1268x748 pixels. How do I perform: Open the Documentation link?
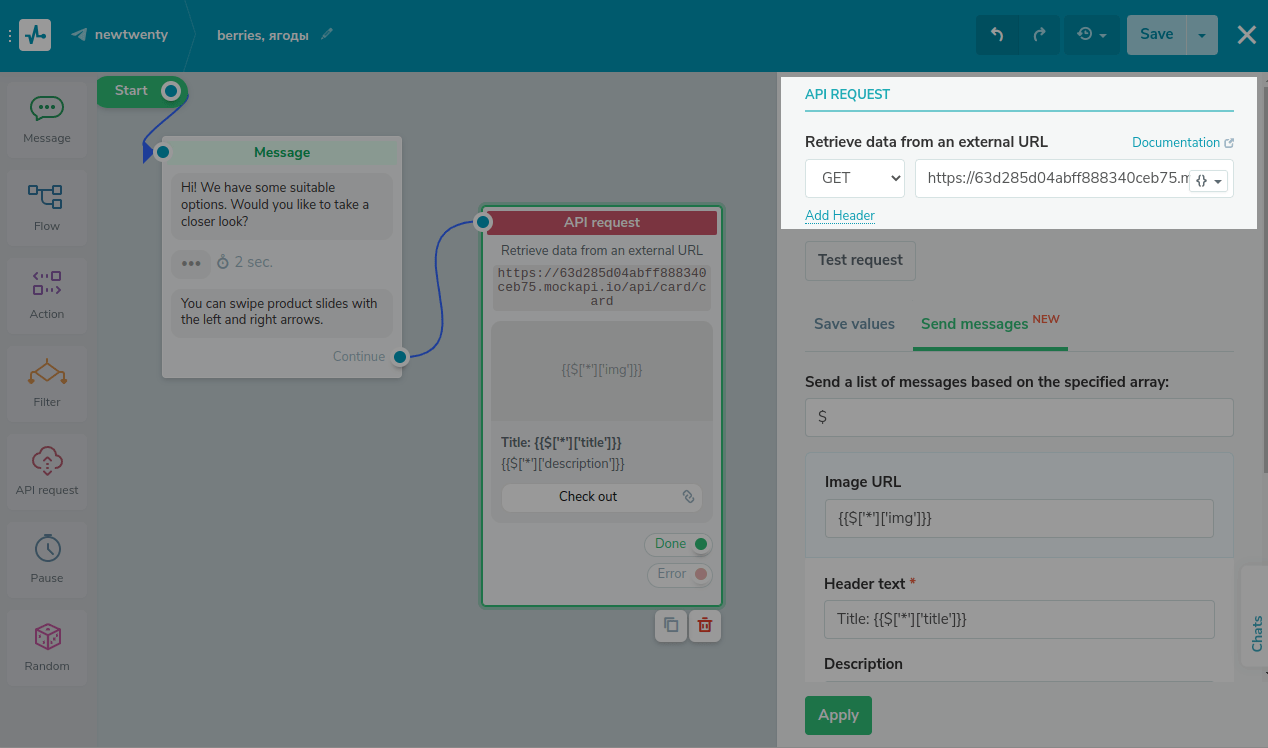click(1182, 143)
